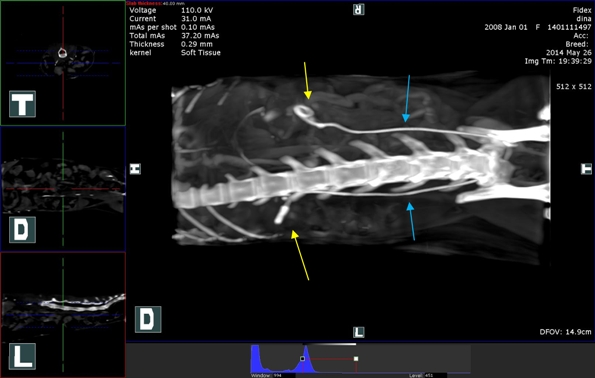
Task: Click the Window value input field
Action: point(284,375)
